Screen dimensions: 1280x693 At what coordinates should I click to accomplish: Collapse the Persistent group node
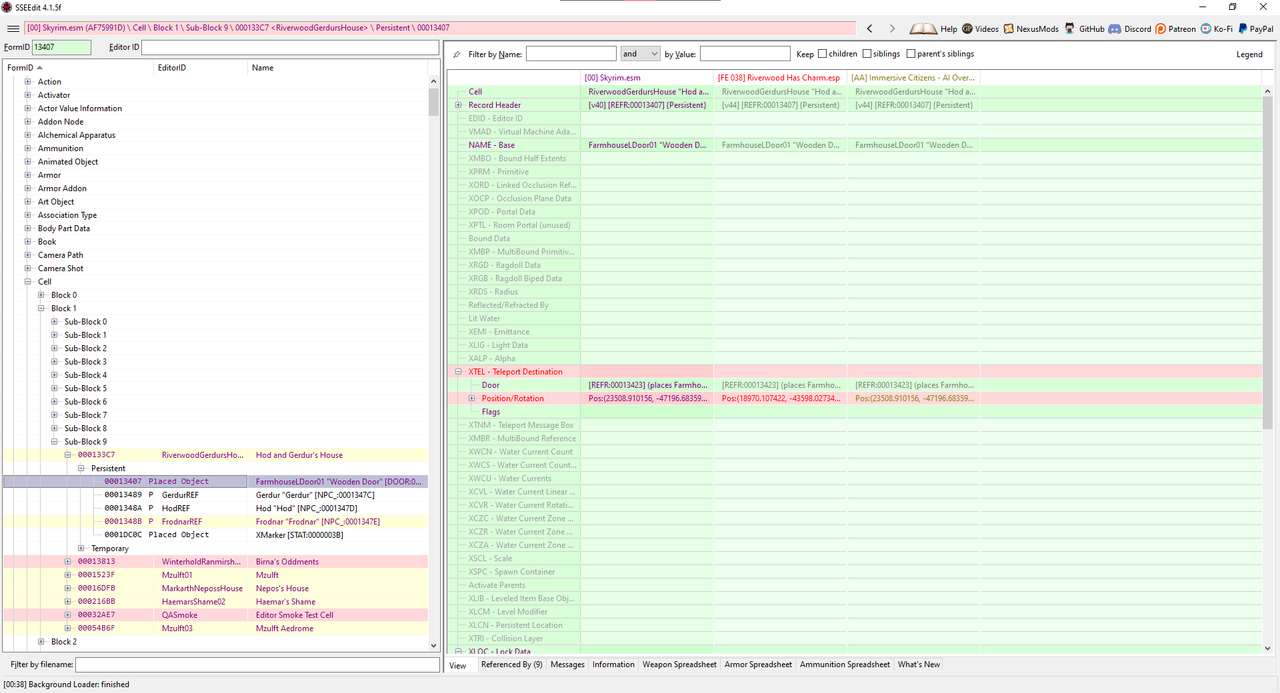coord(81,468)
